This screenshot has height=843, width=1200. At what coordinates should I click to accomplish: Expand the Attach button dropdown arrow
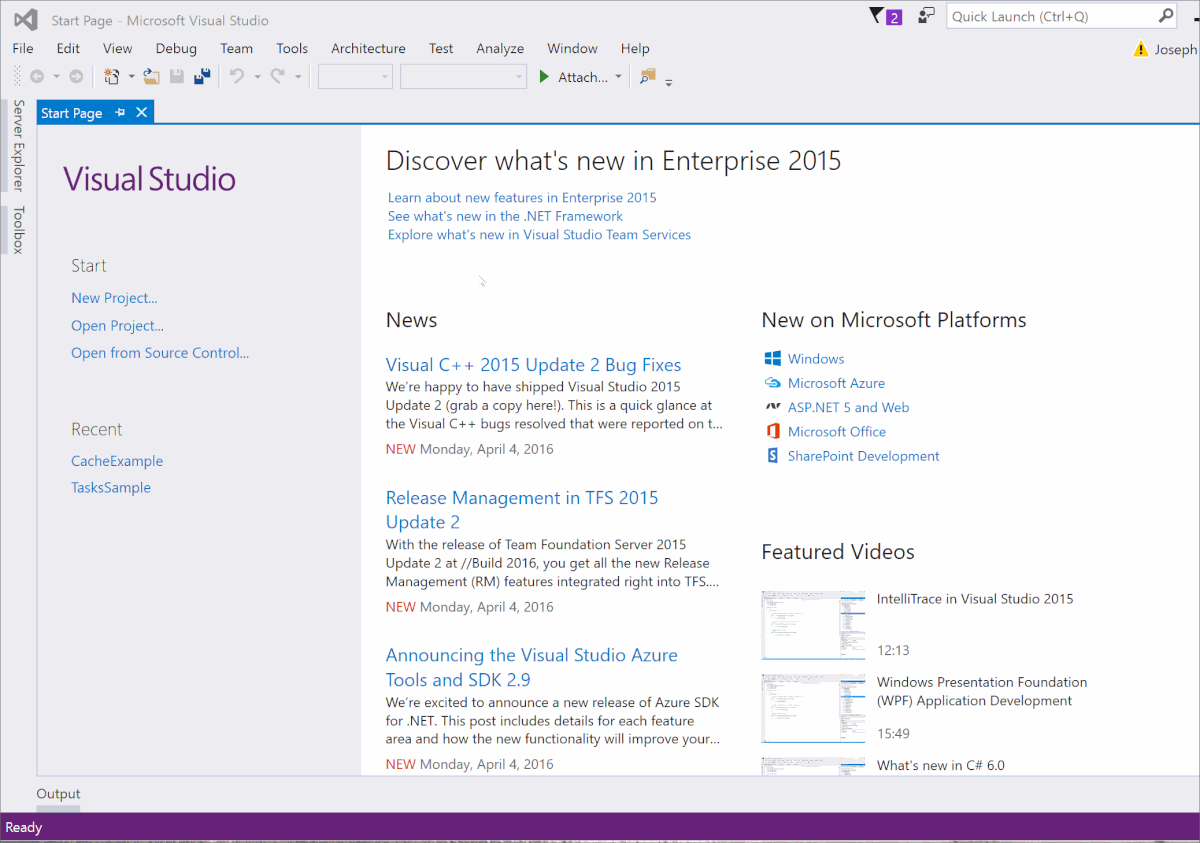[618, 77]
